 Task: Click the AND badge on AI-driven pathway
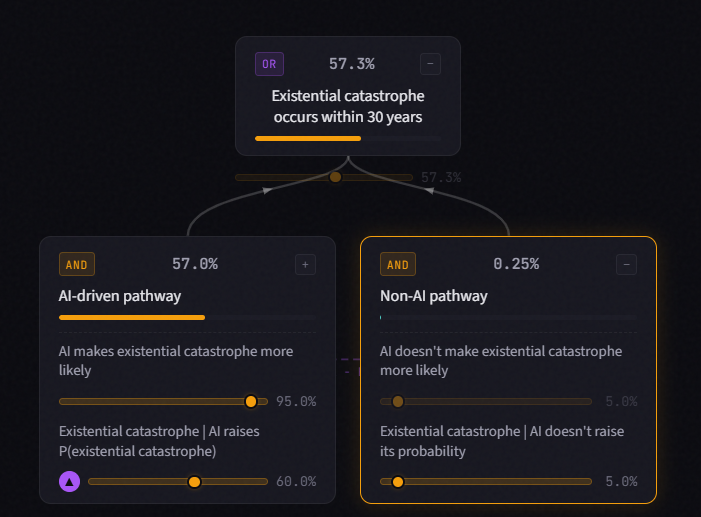(77, 264)
